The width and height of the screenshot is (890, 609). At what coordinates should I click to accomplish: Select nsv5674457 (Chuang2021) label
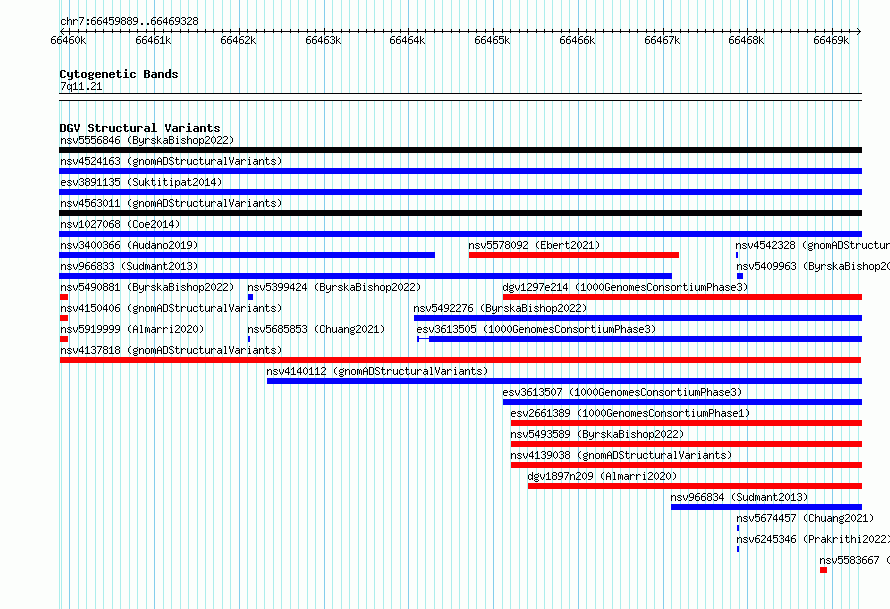[x=805, y=518]
